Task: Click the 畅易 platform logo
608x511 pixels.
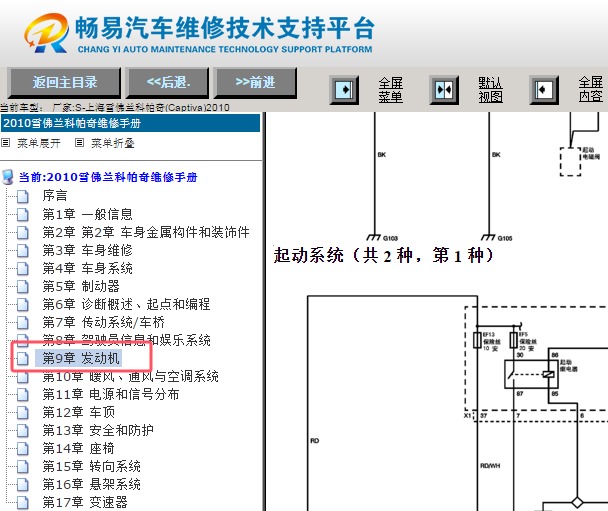Action: (47, 33)
